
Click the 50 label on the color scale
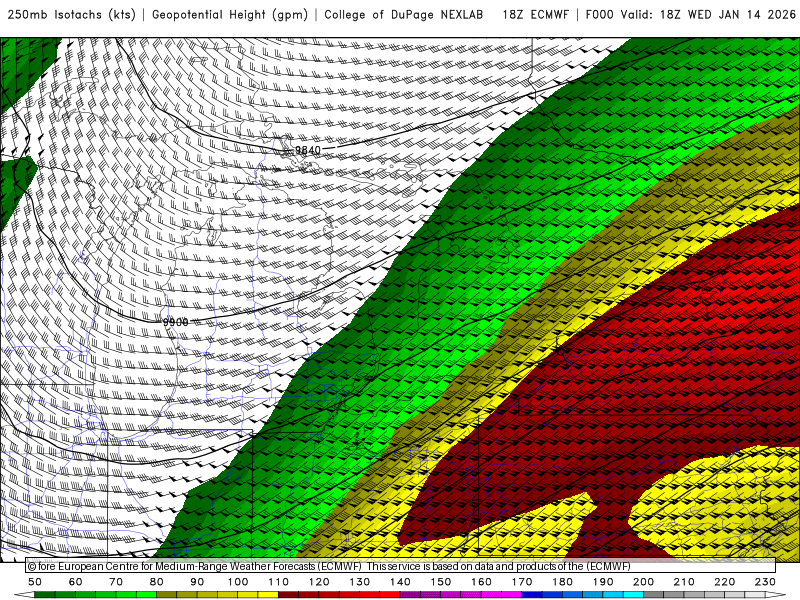pos(35,582)
